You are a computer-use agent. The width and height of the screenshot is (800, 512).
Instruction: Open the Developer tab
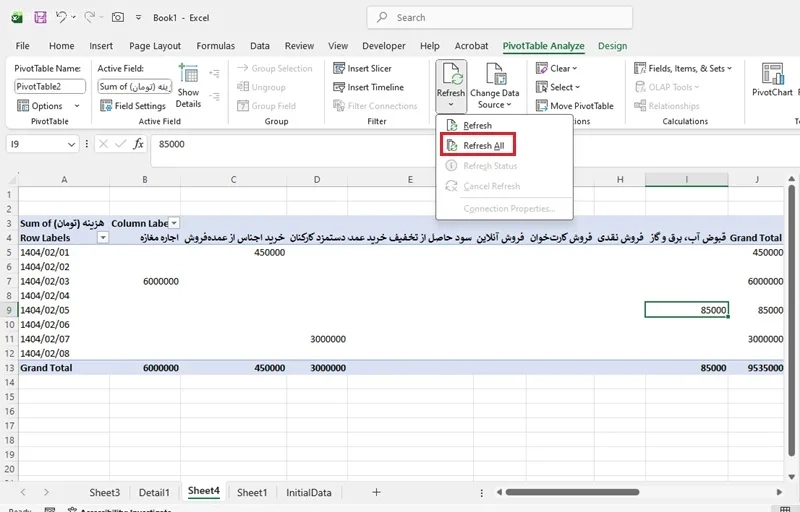tap(384, 46)
